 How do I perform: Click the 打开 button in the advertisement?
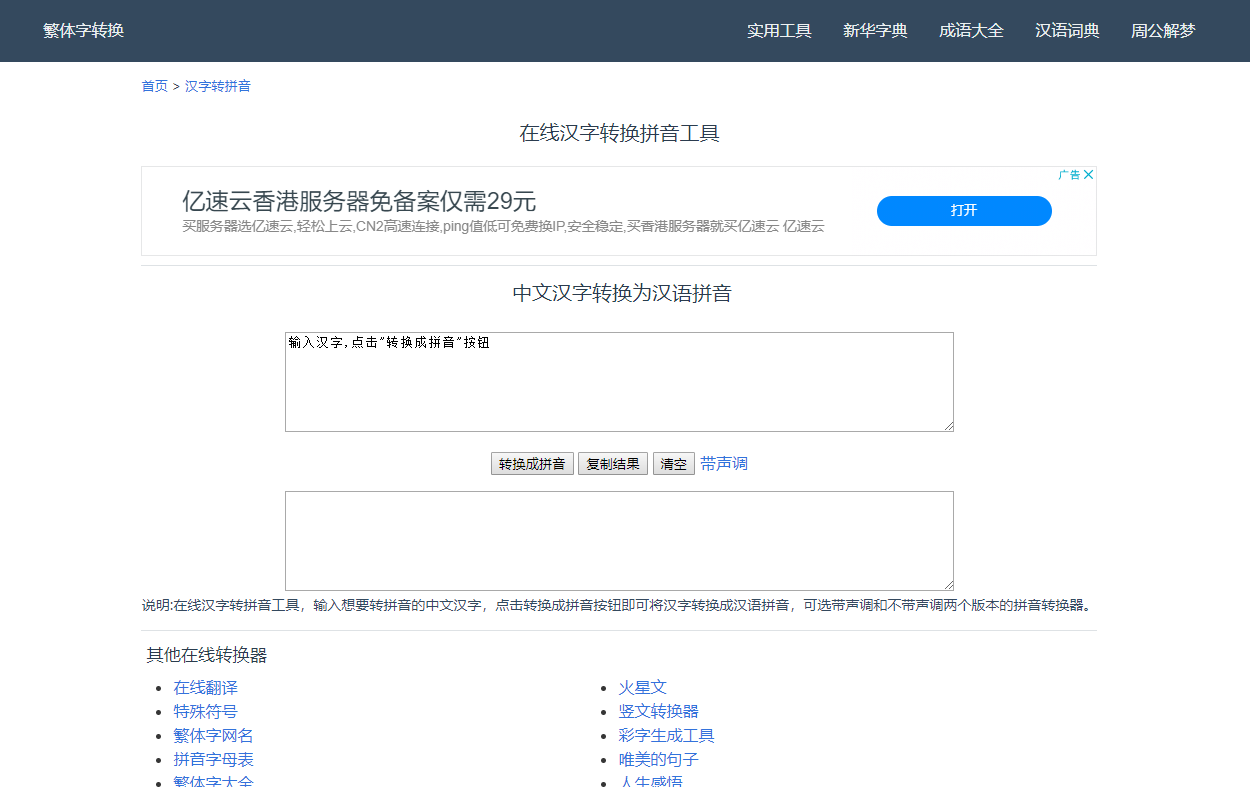pos(963,211)
